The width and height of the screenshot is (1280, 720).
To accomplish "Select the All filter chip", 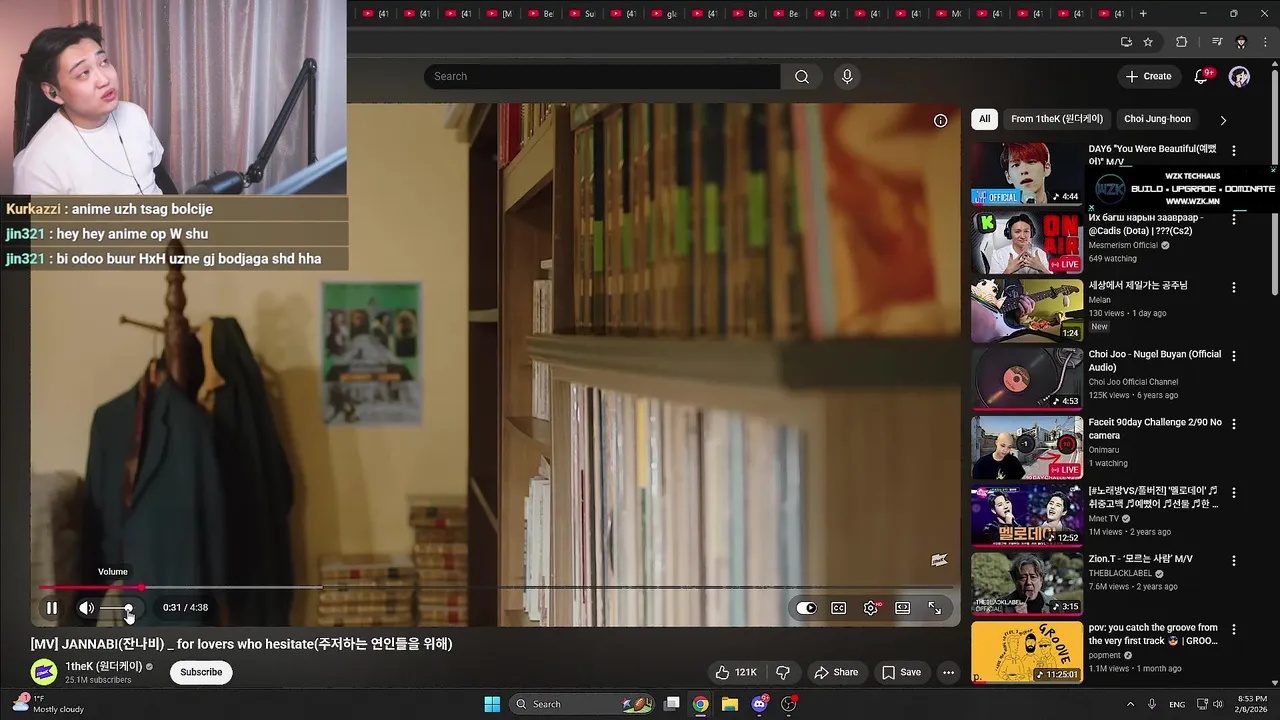I will 984,119.
